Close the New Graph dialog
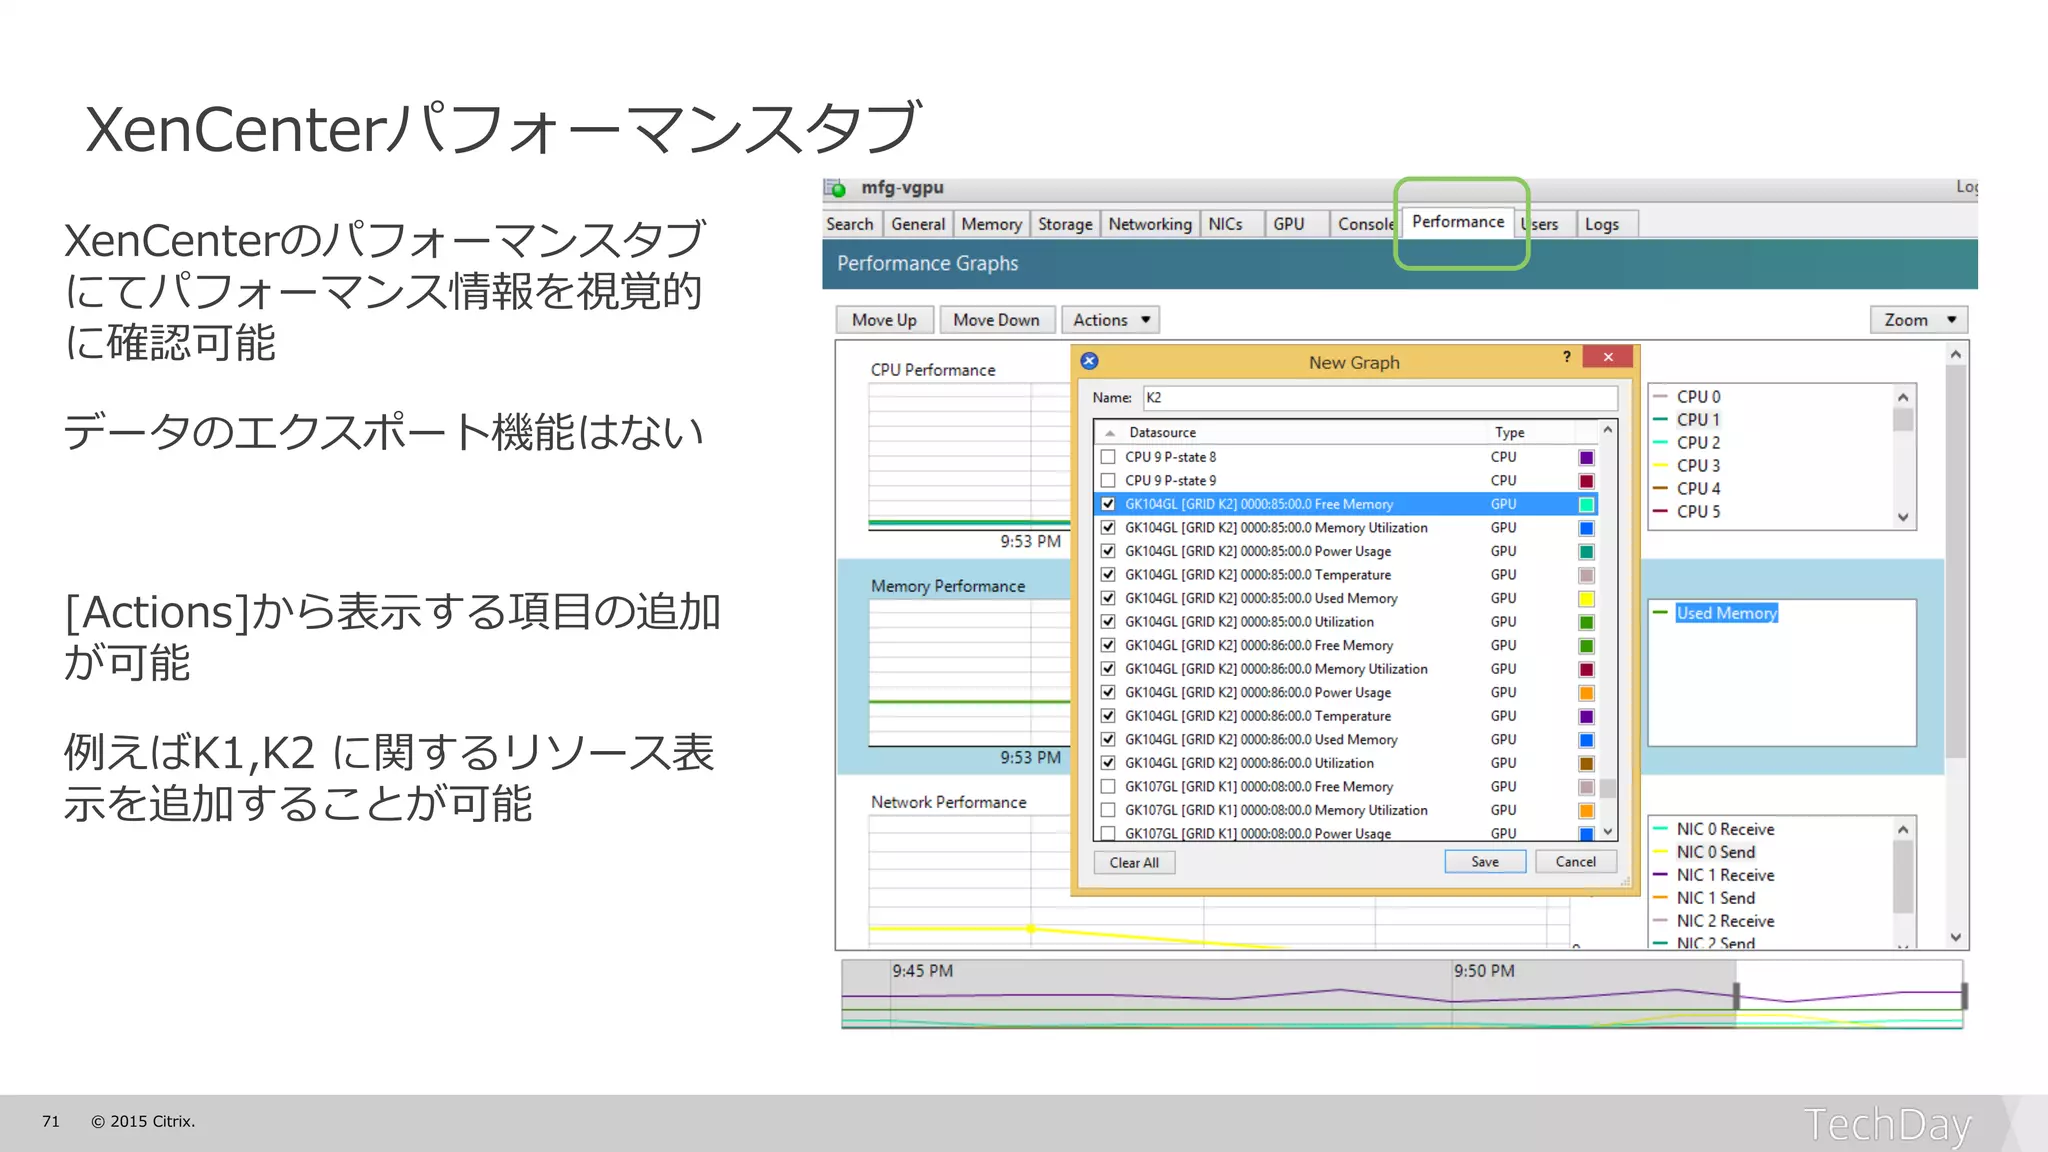The image size is (2048, 1152). pos(1608,357)
